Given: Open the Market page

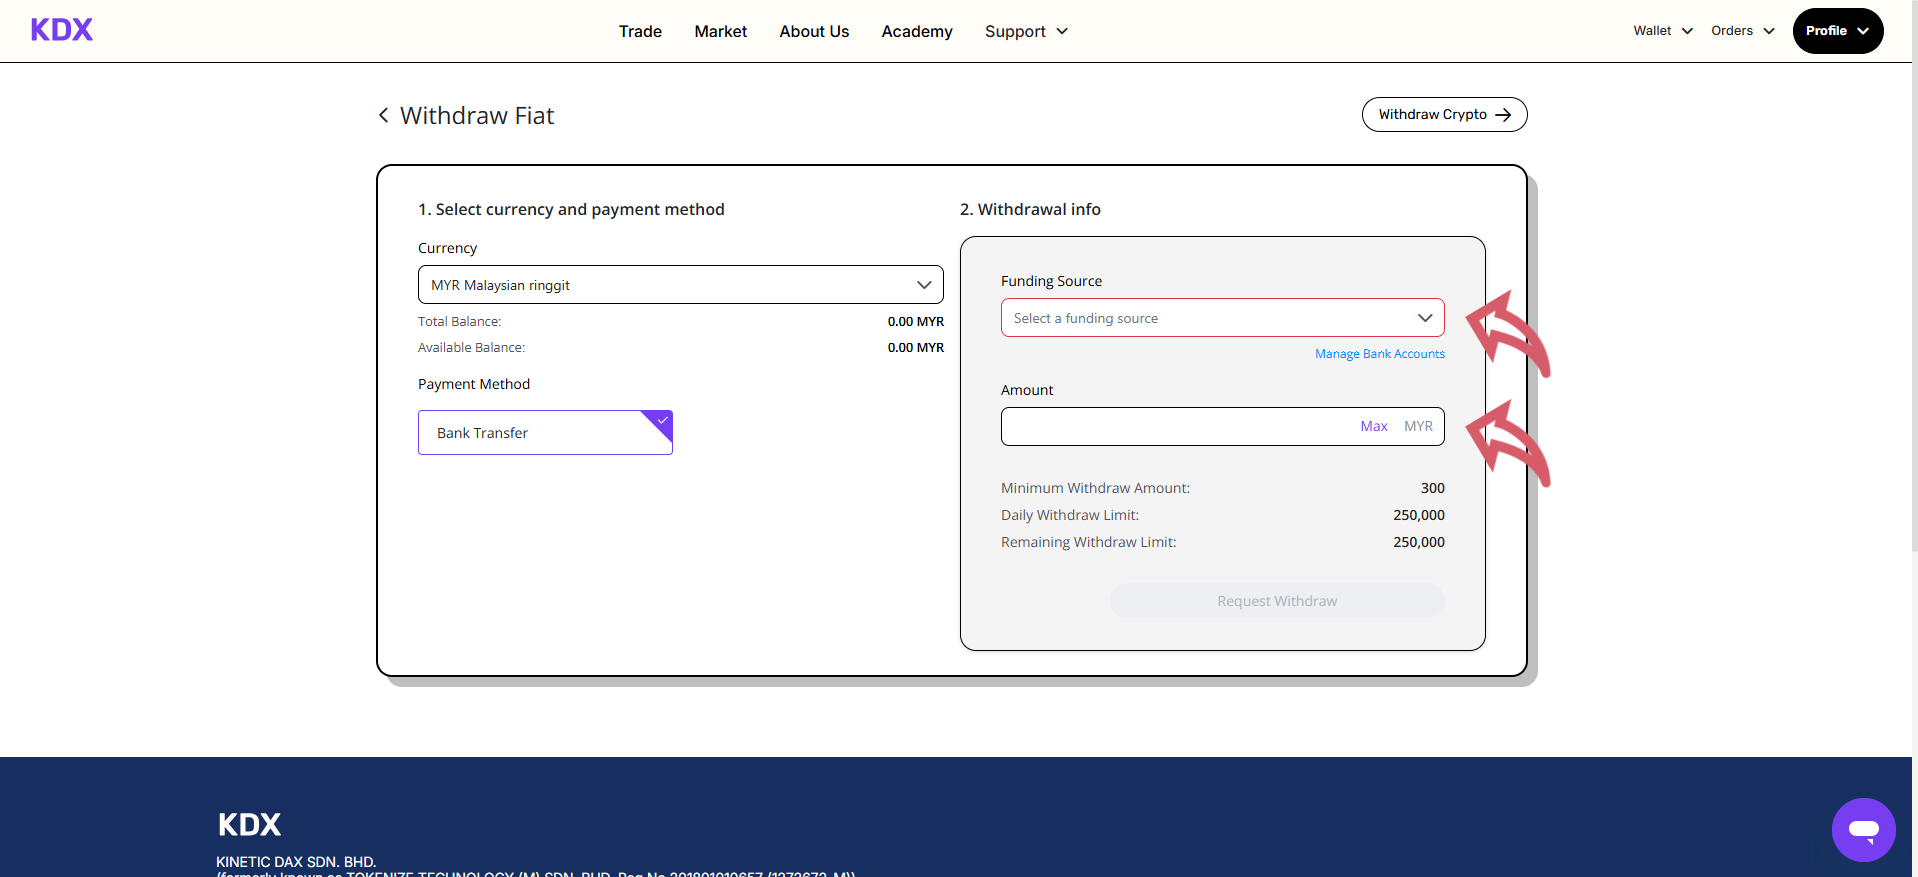Looking at the screenshot, I should tap(720, 31).
